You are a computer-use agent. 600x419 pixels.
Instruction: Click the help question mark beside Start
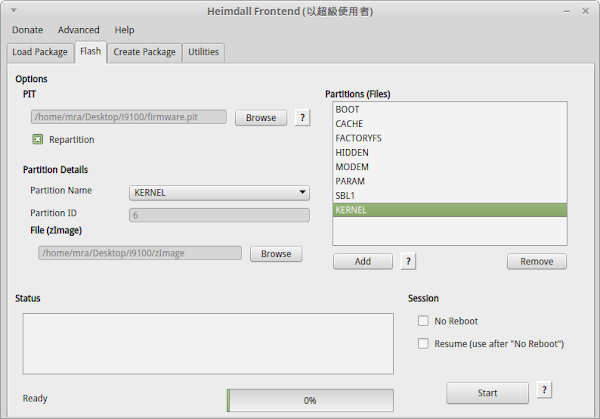pos(544,390)
